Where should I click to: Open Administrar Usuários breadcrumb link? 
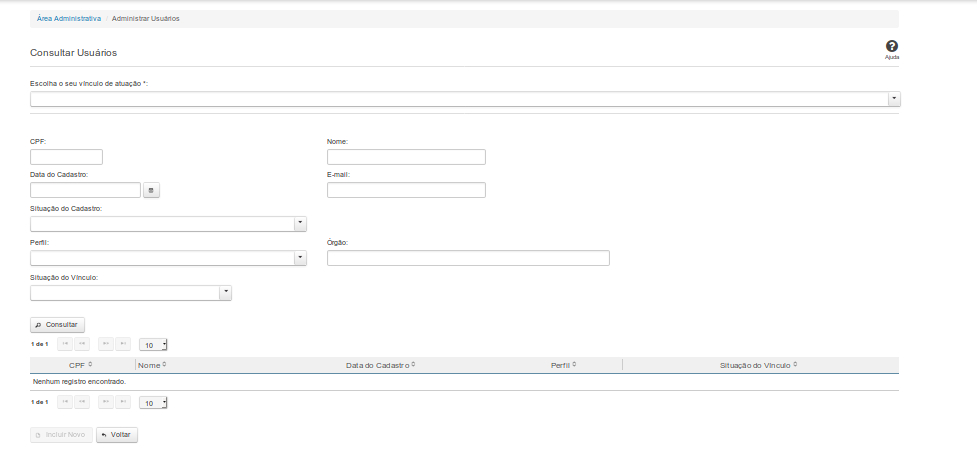coord(146,19)
